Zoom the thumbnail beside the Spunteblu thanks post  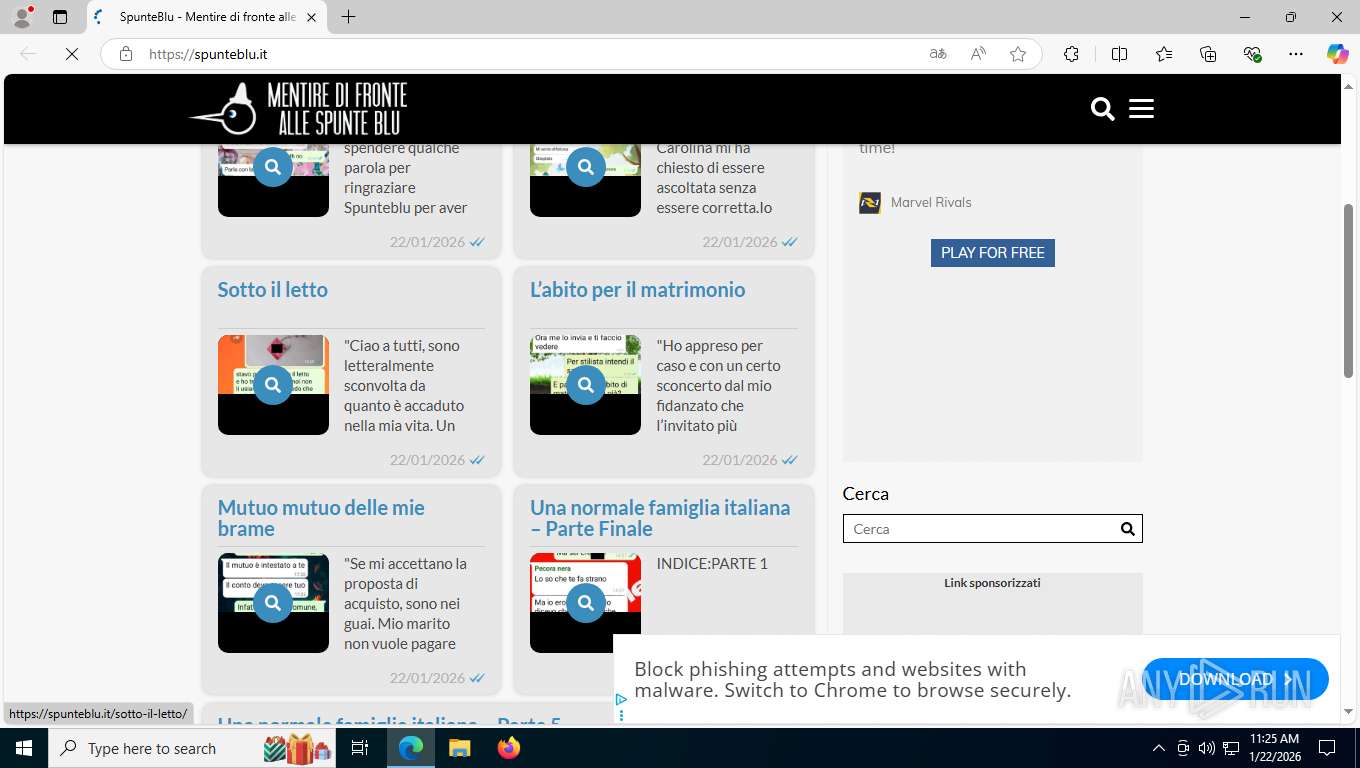[273, 167]
